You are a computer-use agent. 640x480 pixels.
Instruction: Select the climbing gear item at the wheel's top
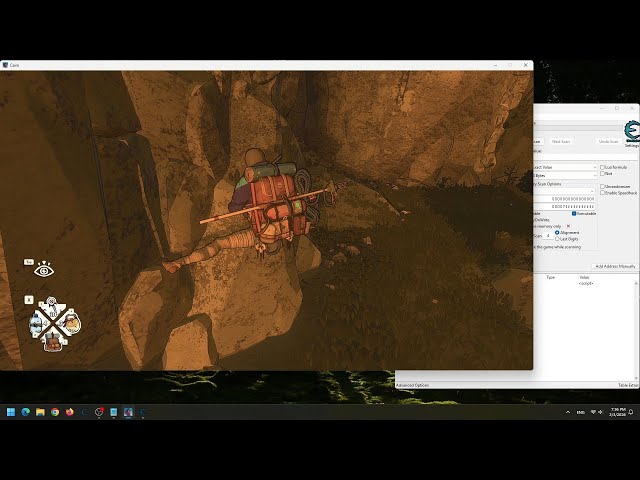coord(52,308)
